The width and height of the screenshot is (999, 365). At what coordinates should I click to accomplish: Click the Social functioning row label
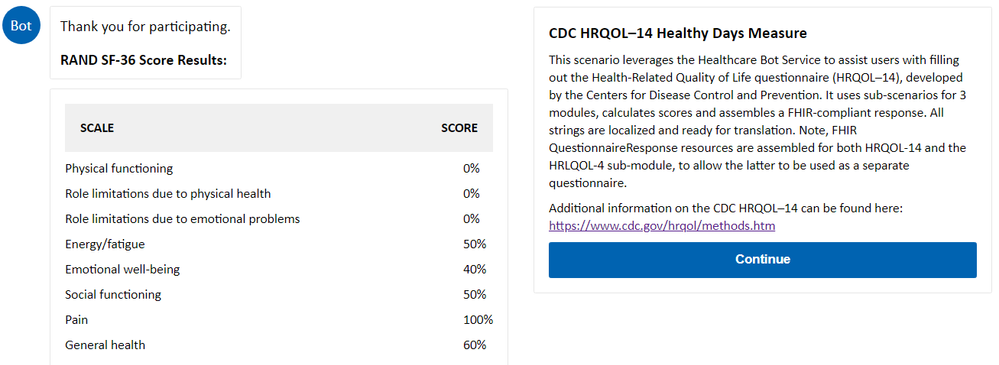[x=113, y=295]
